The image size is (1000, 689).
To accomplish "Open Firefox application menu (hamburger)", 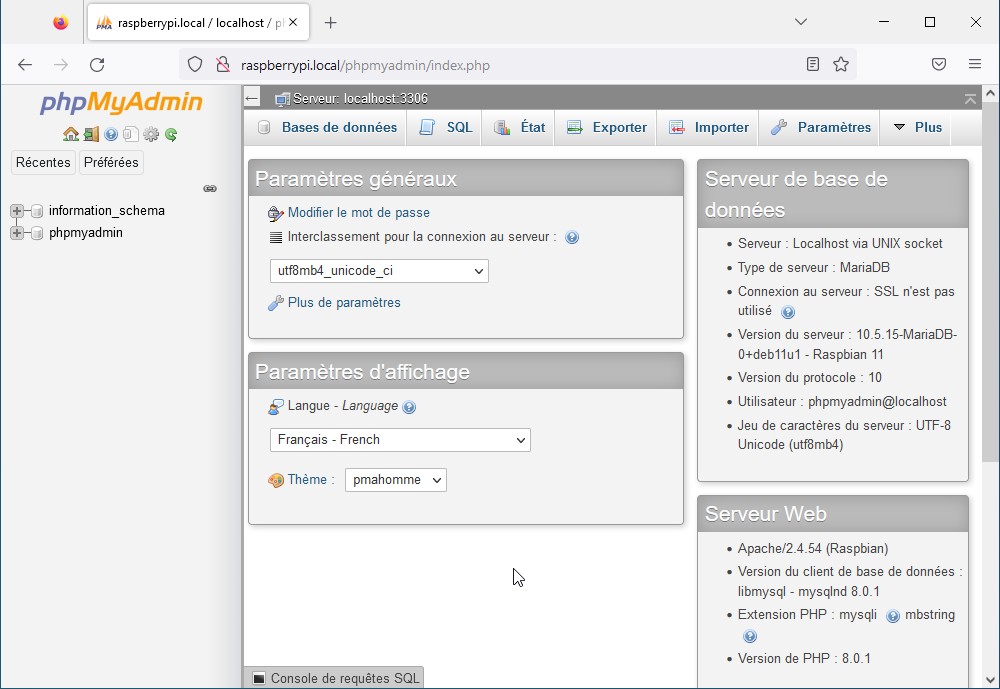I will (974, 64).
